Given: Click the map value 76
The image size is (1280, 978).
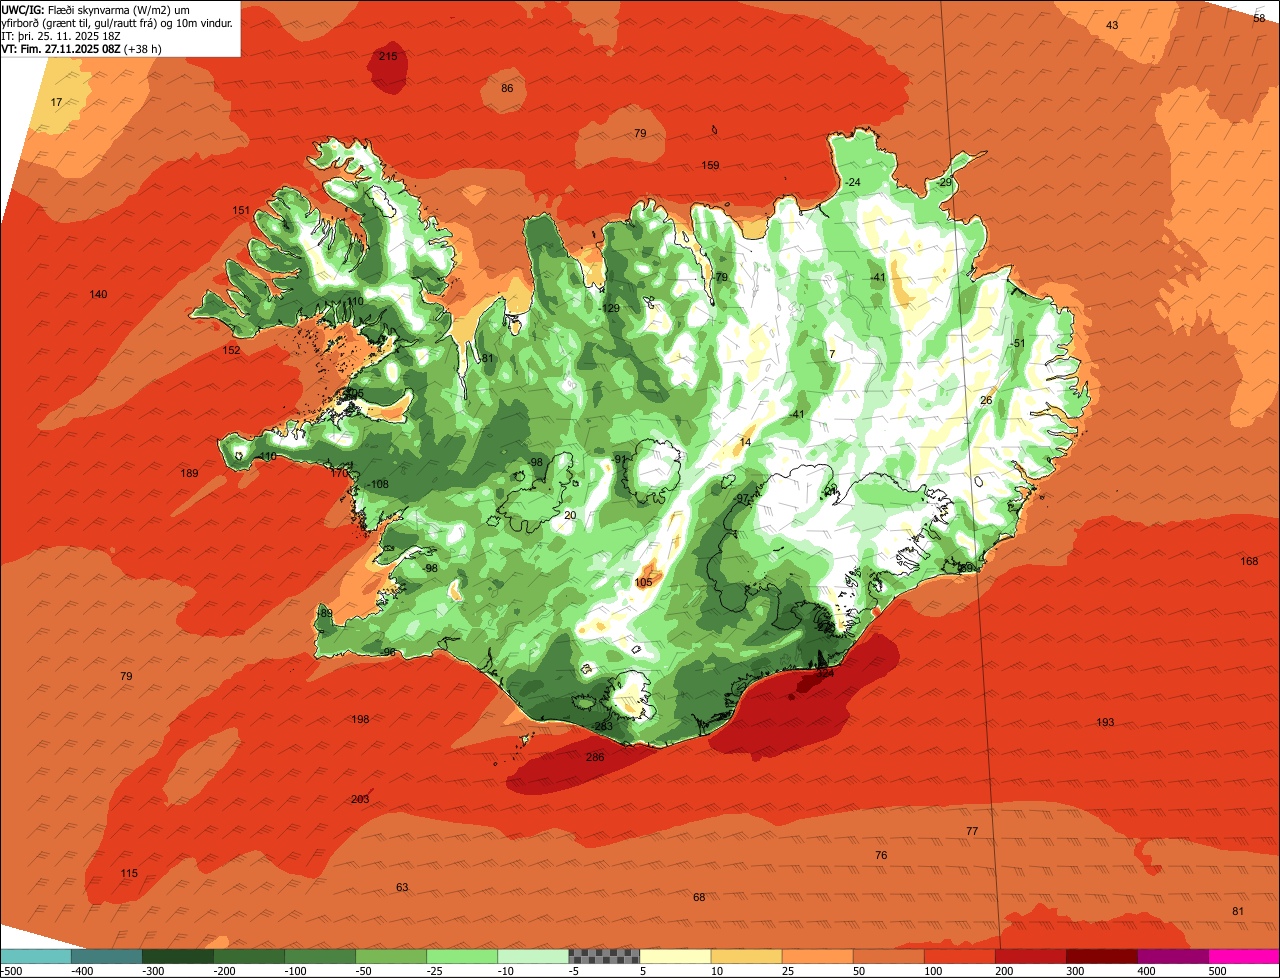Looking at the screenshot, I should 881,855.
